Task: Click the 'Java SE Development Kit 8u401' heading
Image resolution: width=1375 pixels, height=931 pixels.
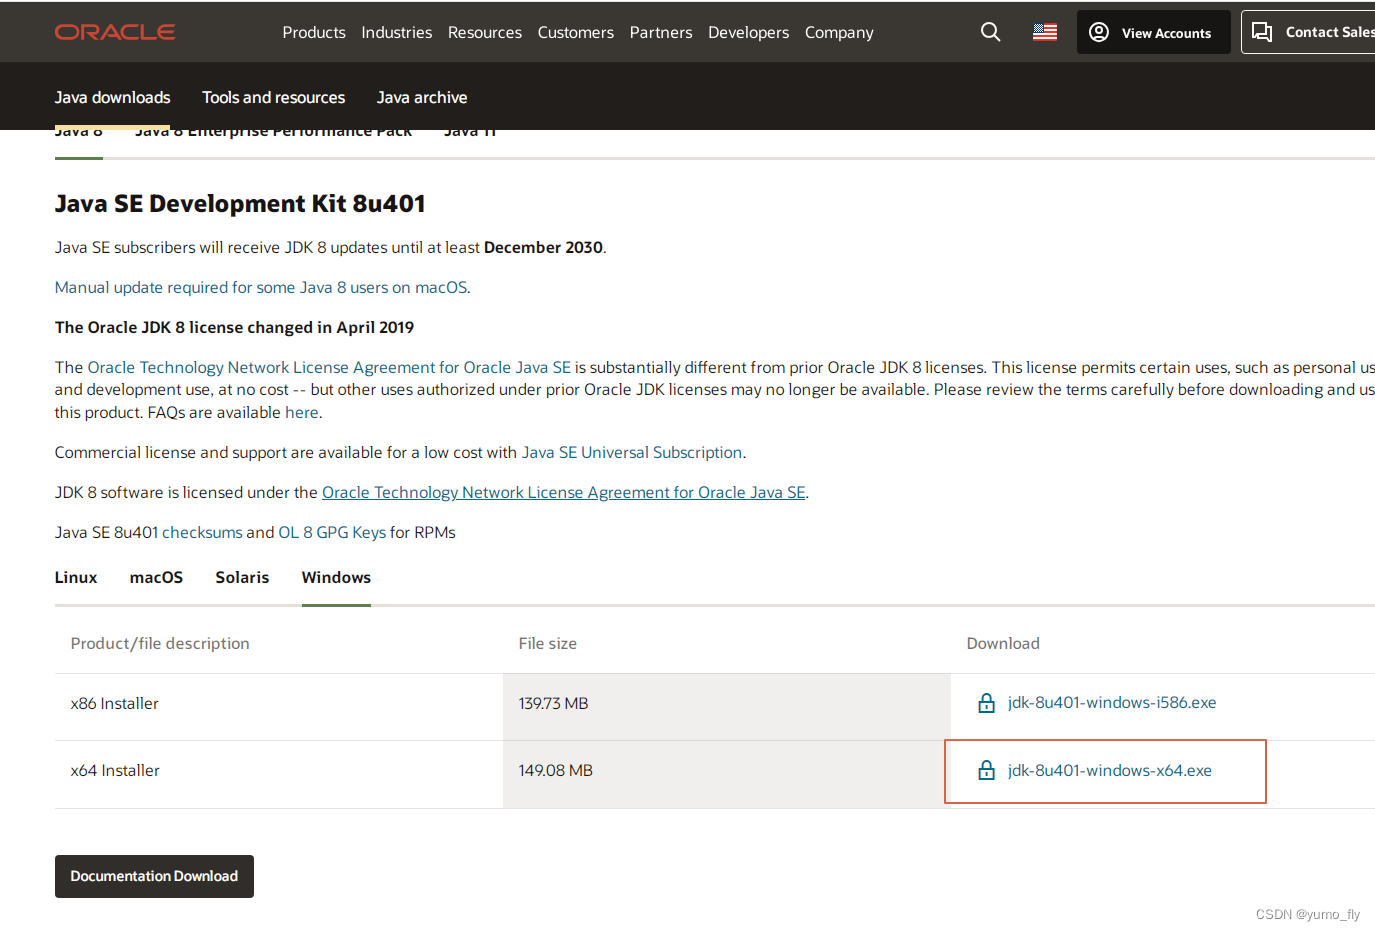Action: (240, 203)
